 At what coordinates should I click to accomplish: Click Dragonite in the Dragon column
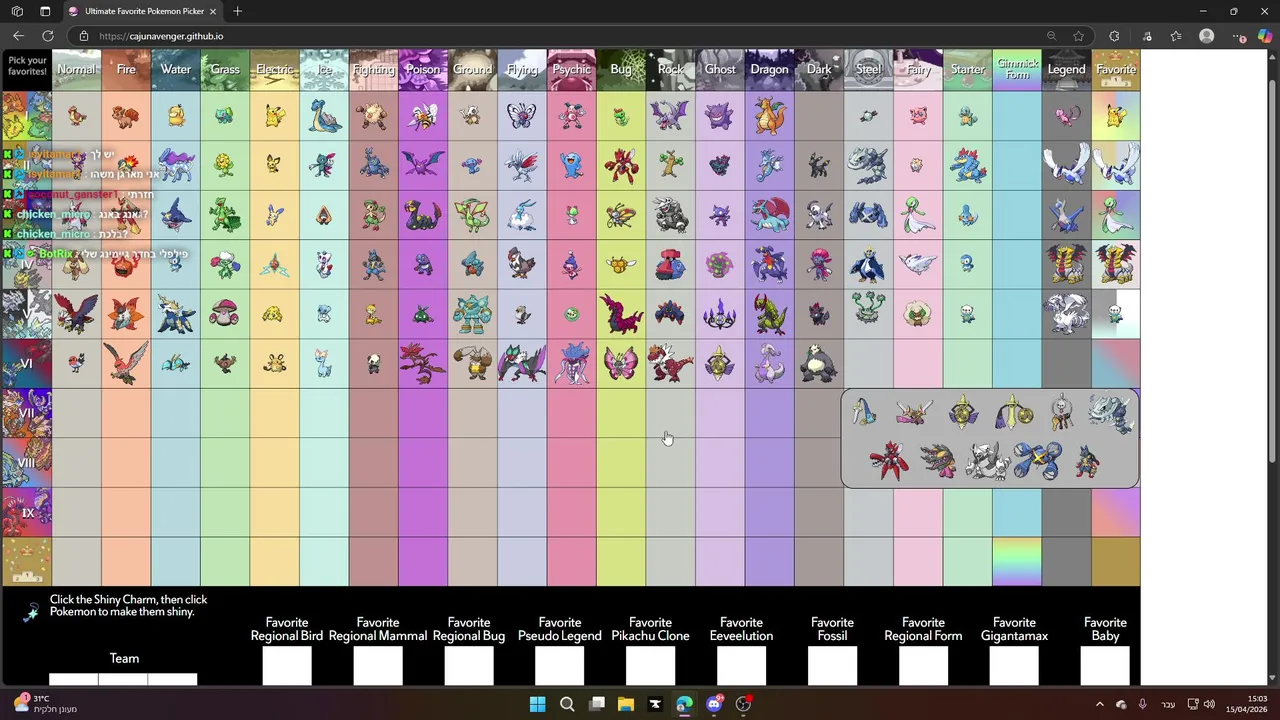tap(769, 116)
